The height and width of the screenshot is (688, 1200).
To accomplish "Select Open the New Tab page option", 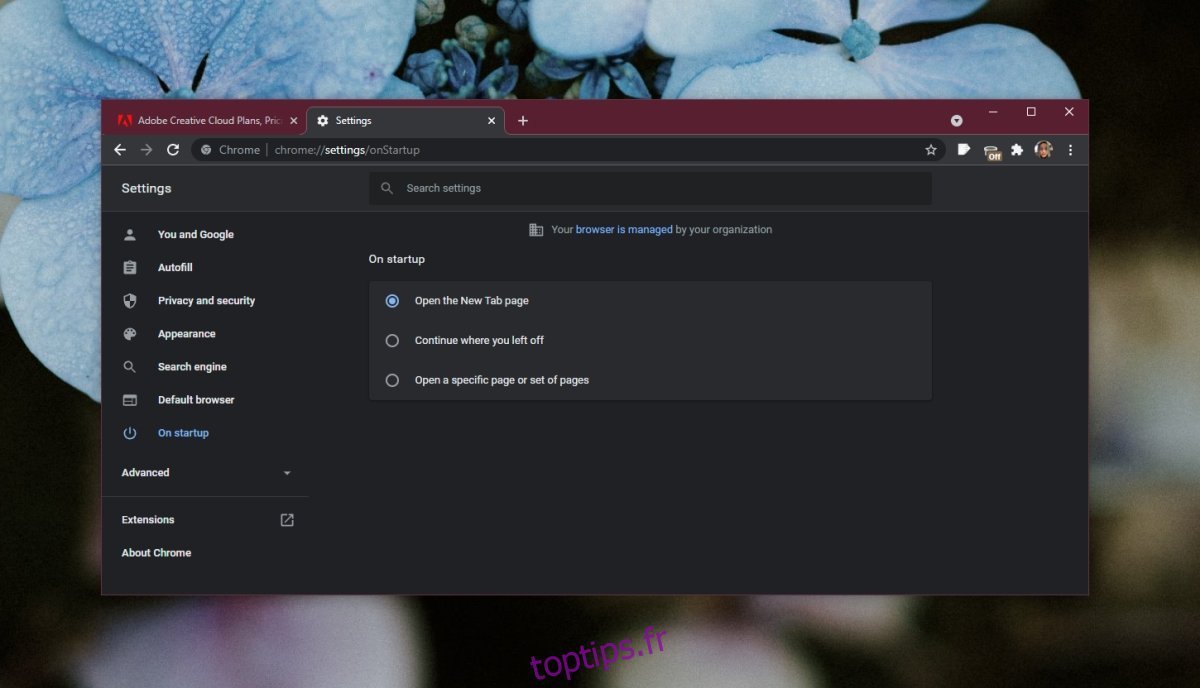I will point(392,301).
